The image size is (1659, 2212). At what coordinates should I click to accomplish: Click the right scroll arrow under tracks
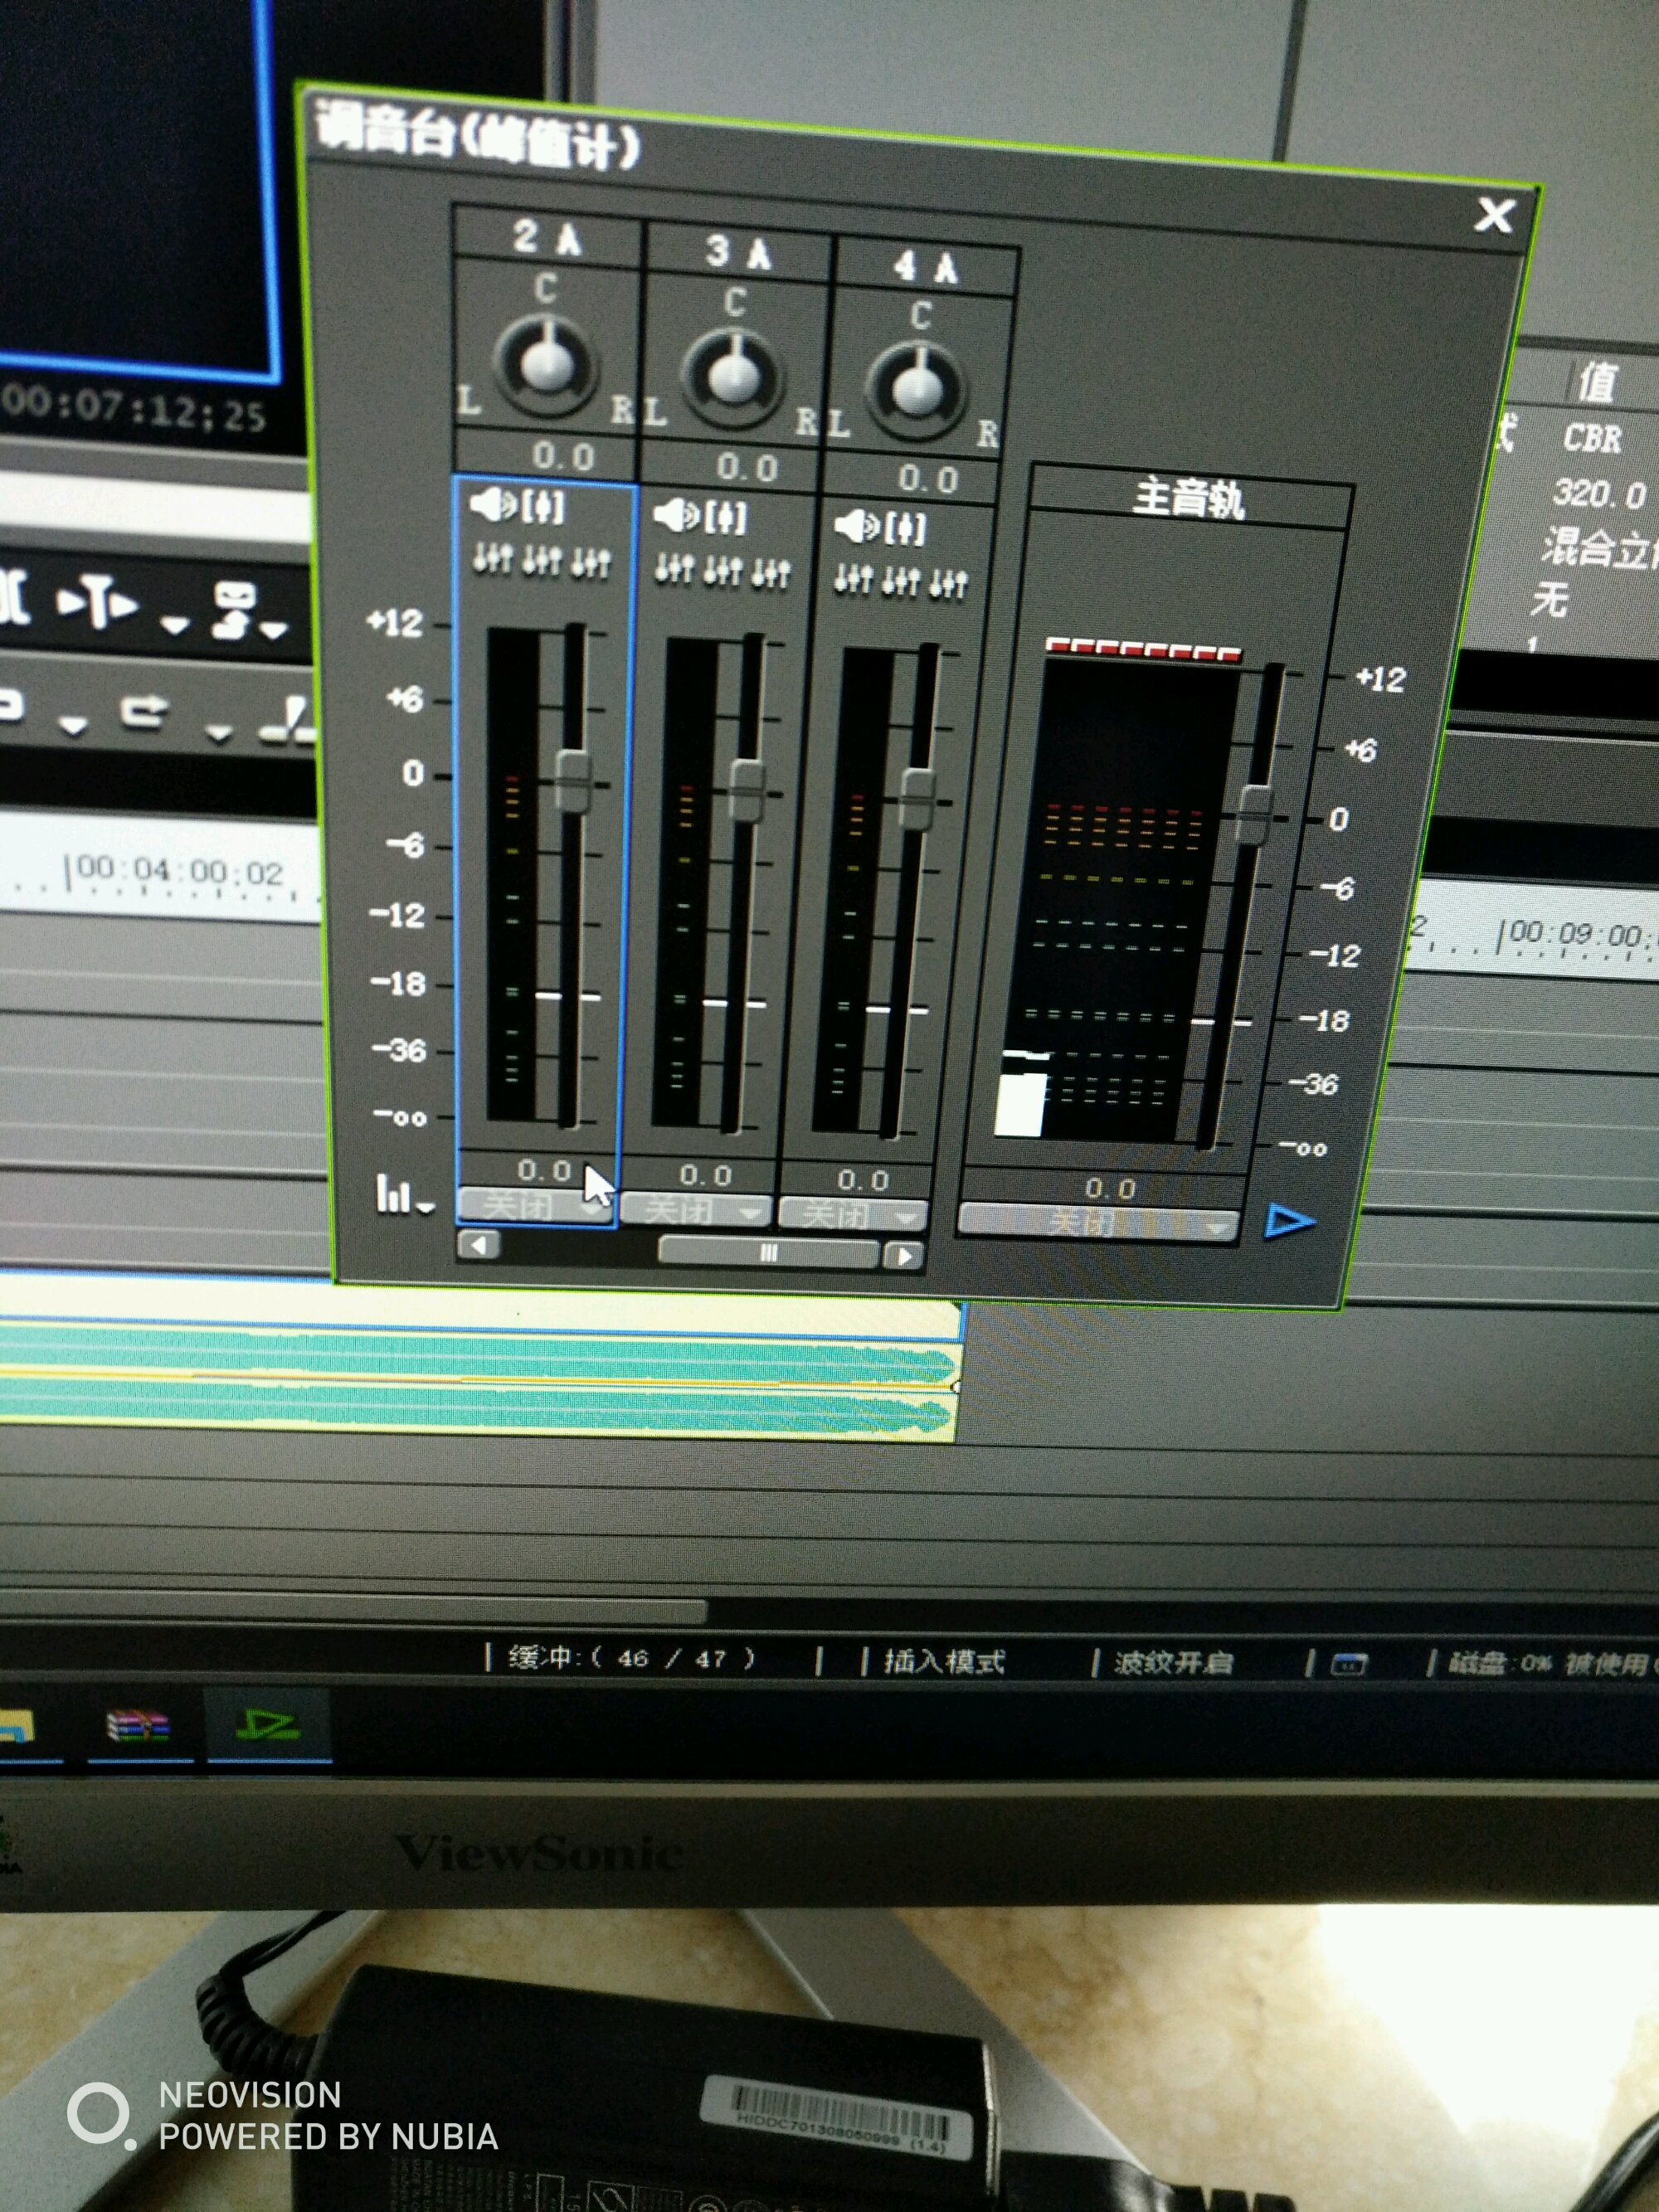coord(903,1256)
